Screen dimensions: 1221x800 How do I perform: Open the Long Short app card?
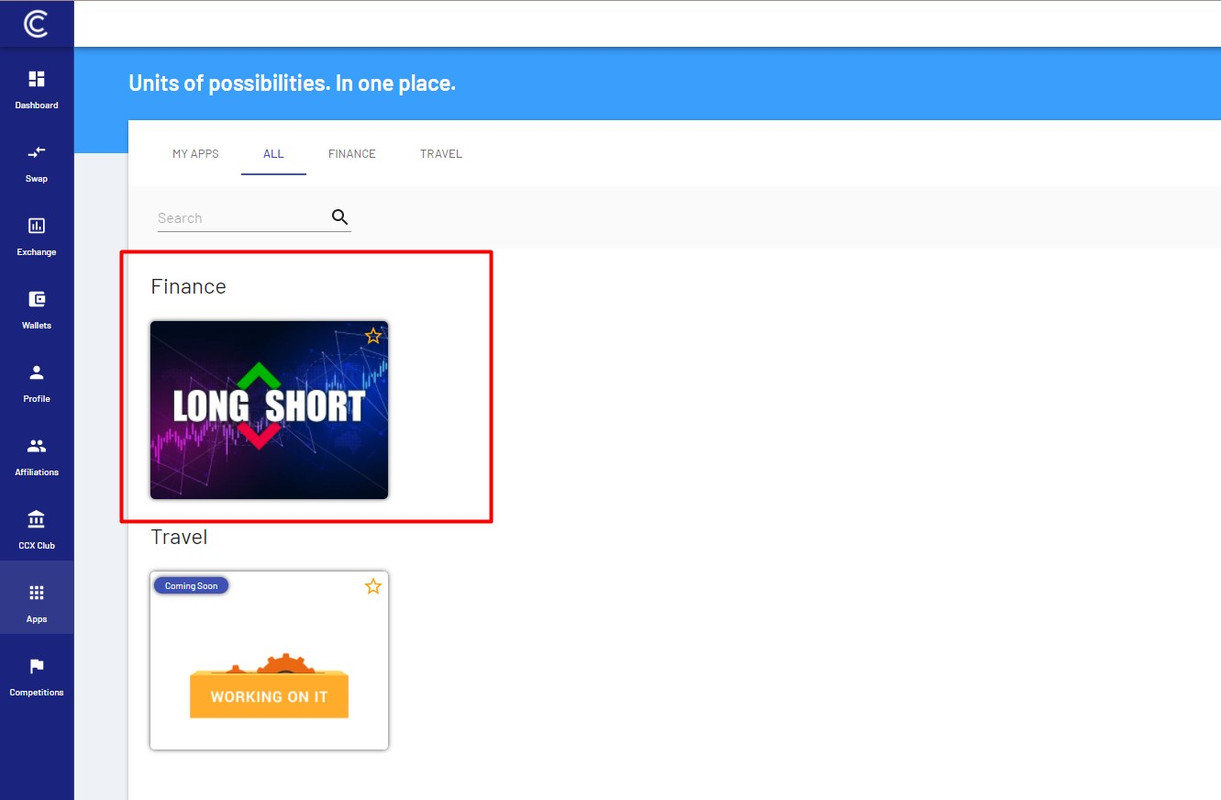(x=269, y=410)
